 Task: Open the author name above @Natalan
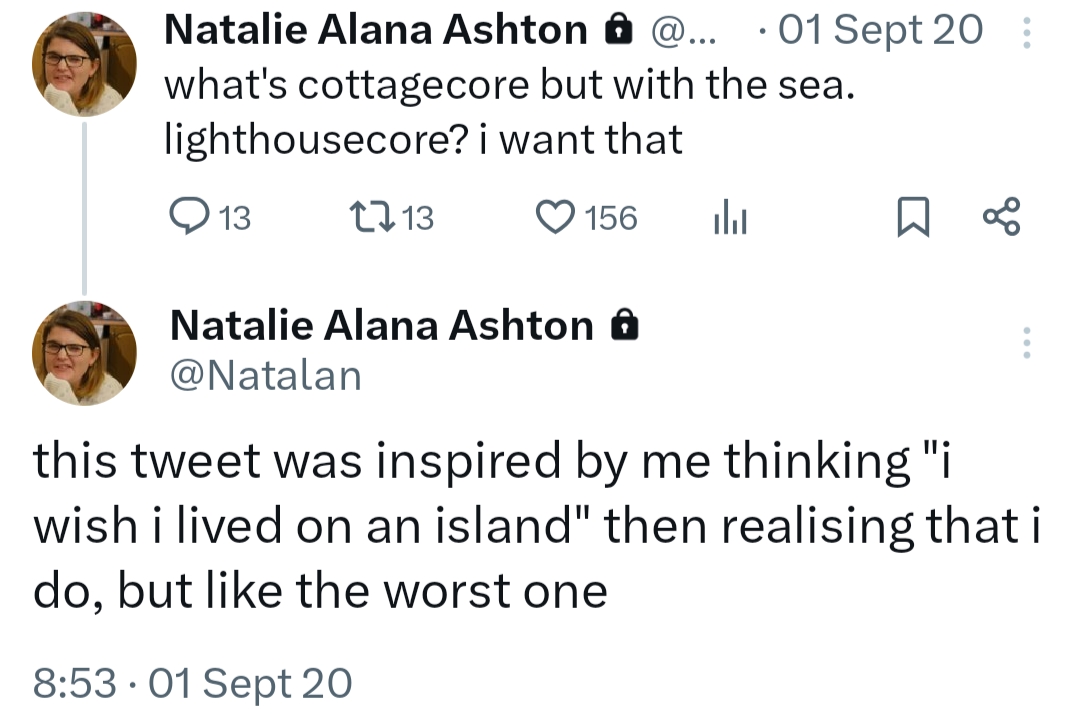click(381, 325)
